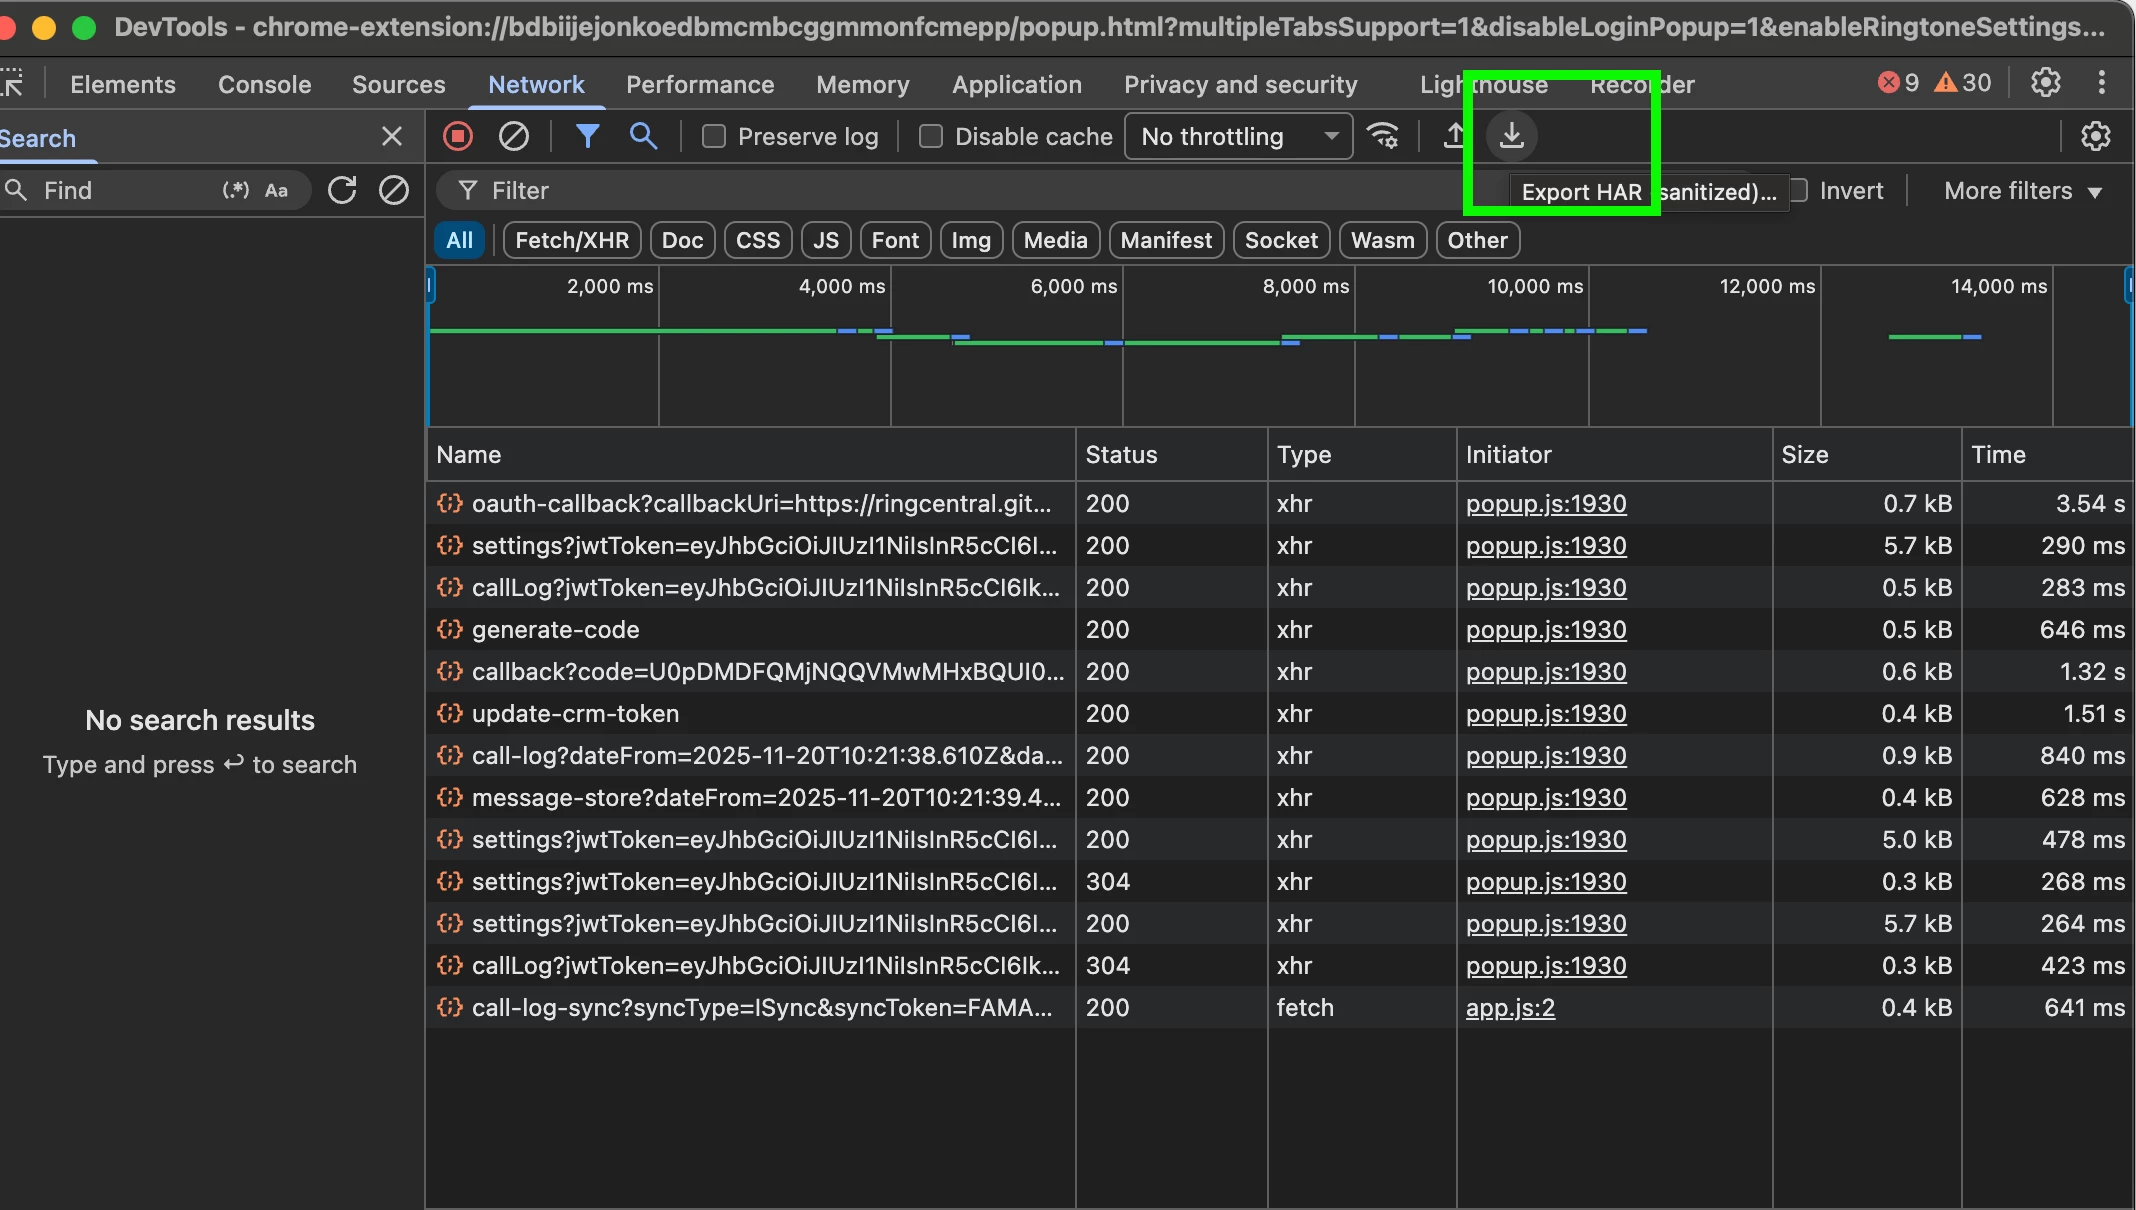
Task: Expand the More filters menu
Action: (x=2022, y=191)
